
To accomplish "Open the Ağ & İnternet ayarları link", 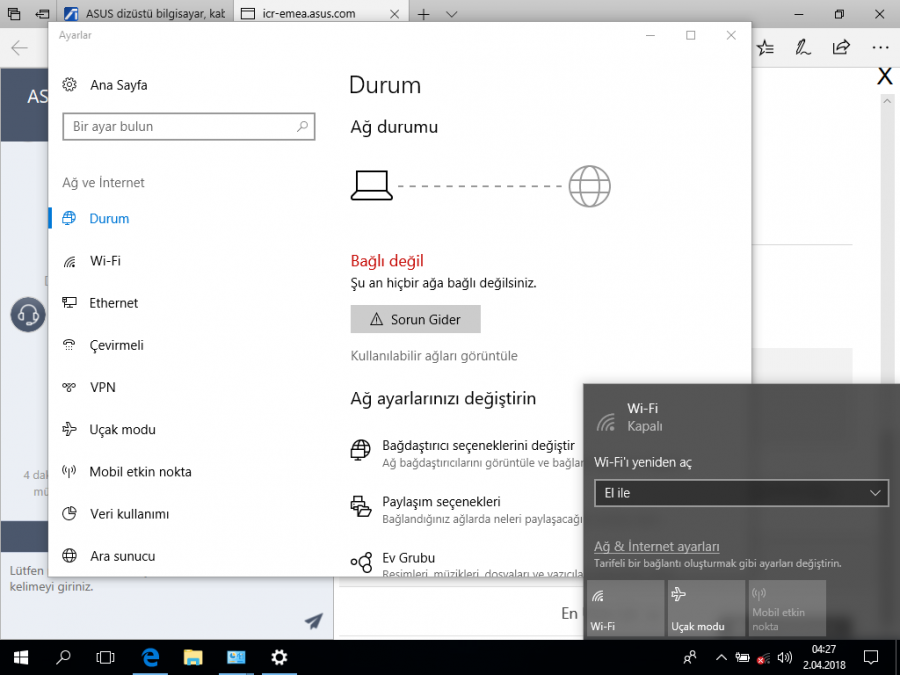I will pyautogui.click(x=657, y=546).
